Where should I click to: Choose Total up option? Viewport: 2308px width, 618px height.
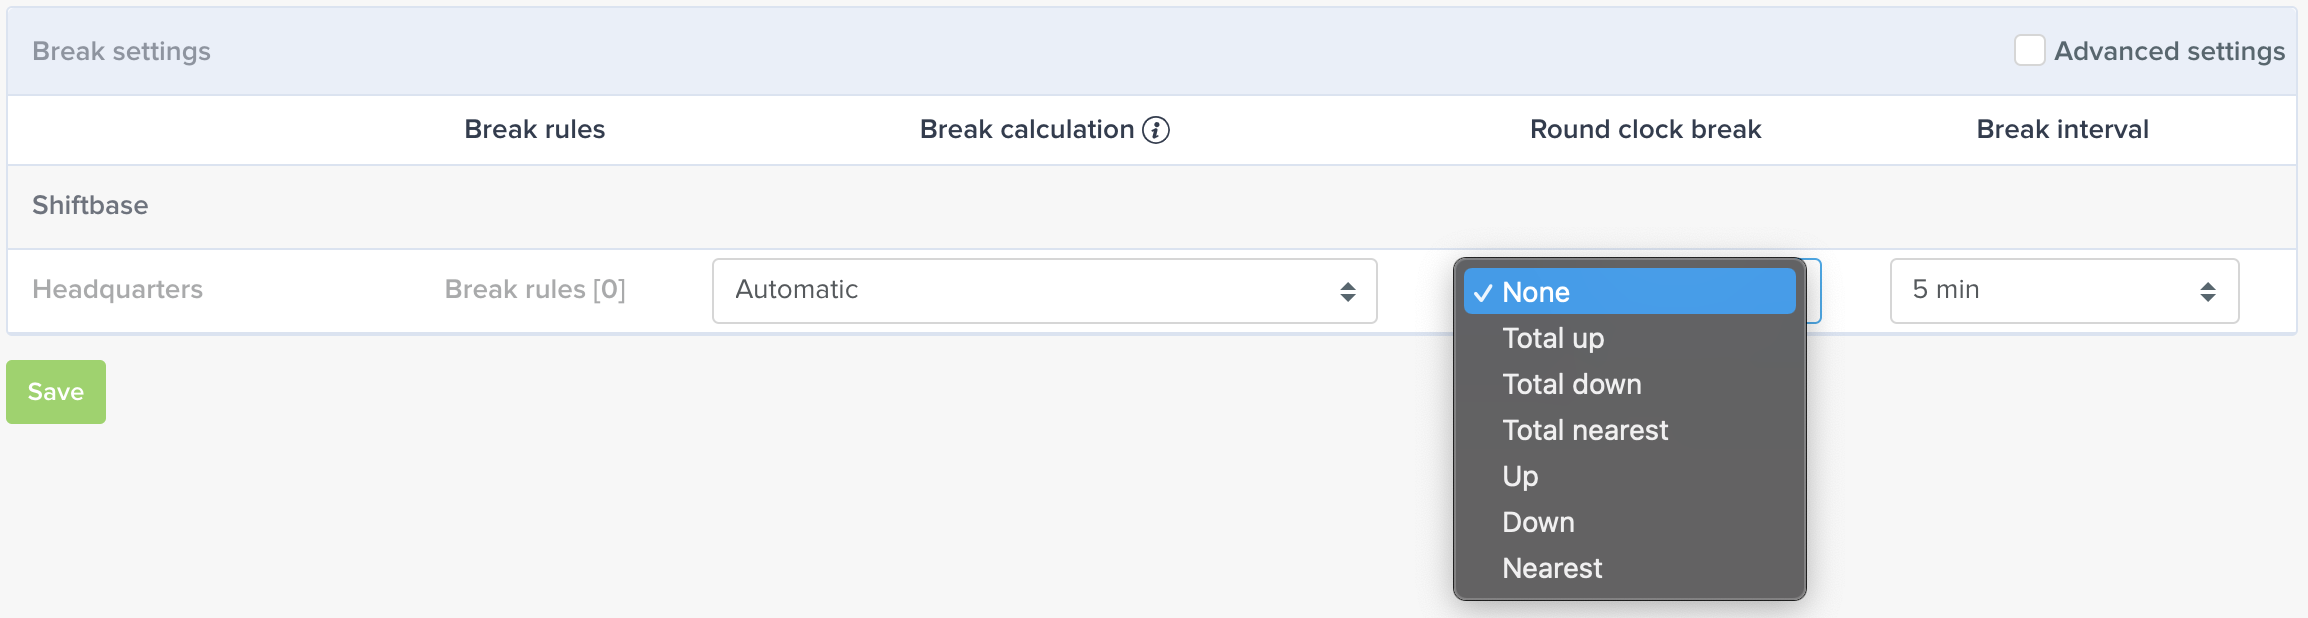1629,338
